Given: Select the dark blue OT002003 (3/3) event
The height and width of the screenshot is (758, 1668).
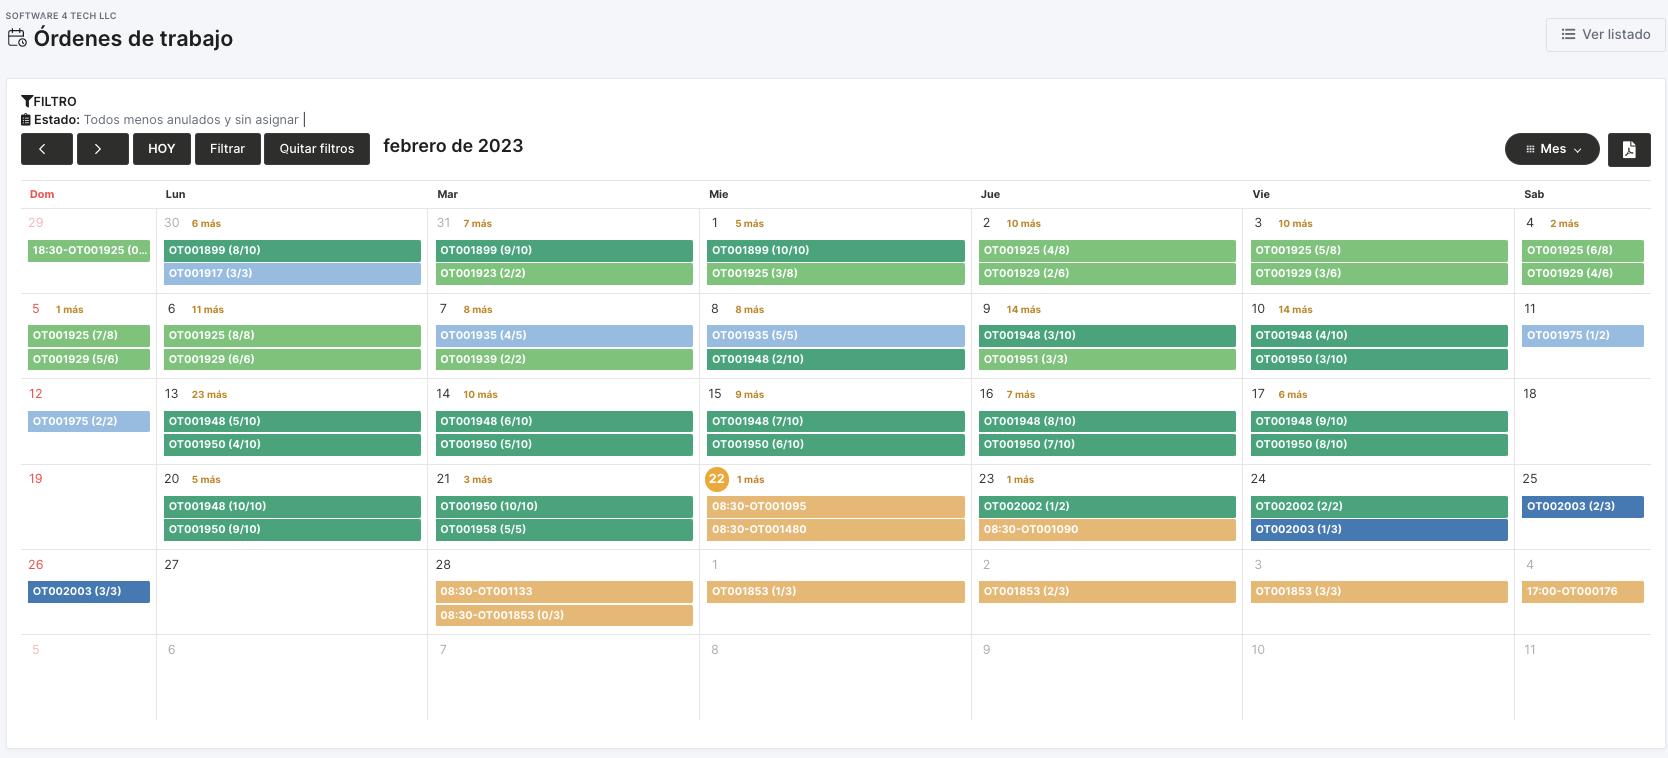Looking at the screenshot, I should (x=89, y=592).
